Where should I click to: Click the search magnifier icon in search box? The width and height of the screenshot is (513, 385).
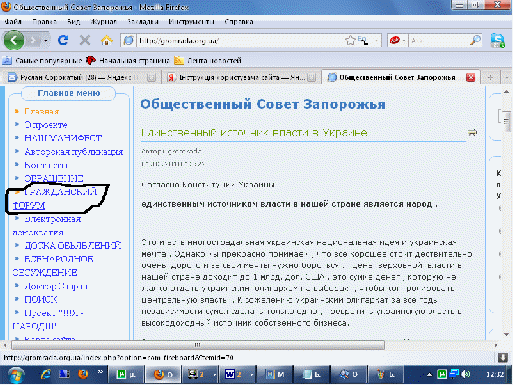[475, 40]
